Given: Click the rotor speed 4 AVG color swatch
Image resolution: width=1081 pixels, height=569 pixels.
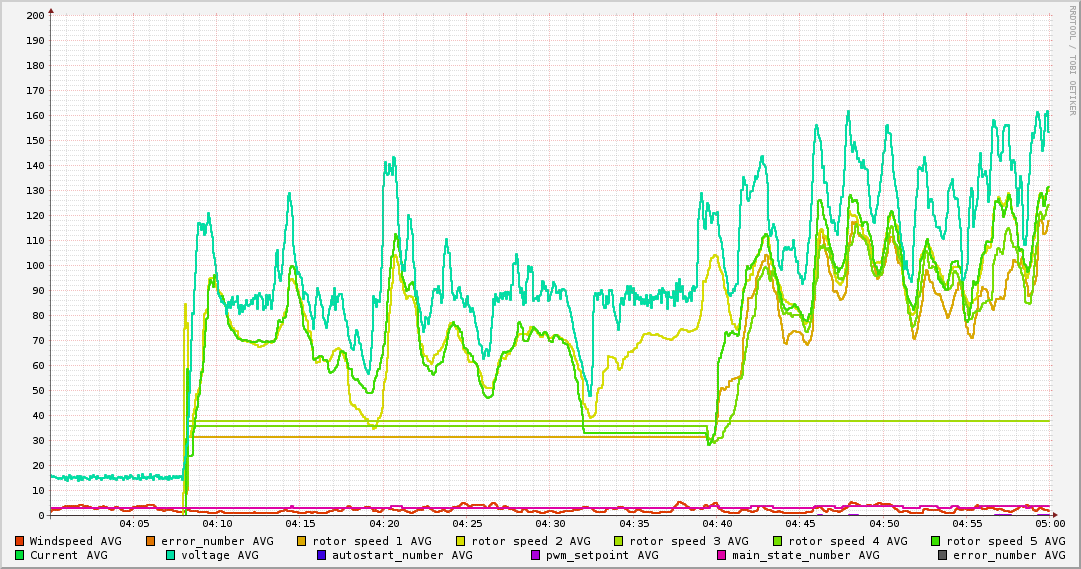Looking at the screenshot, I should 778,541.
